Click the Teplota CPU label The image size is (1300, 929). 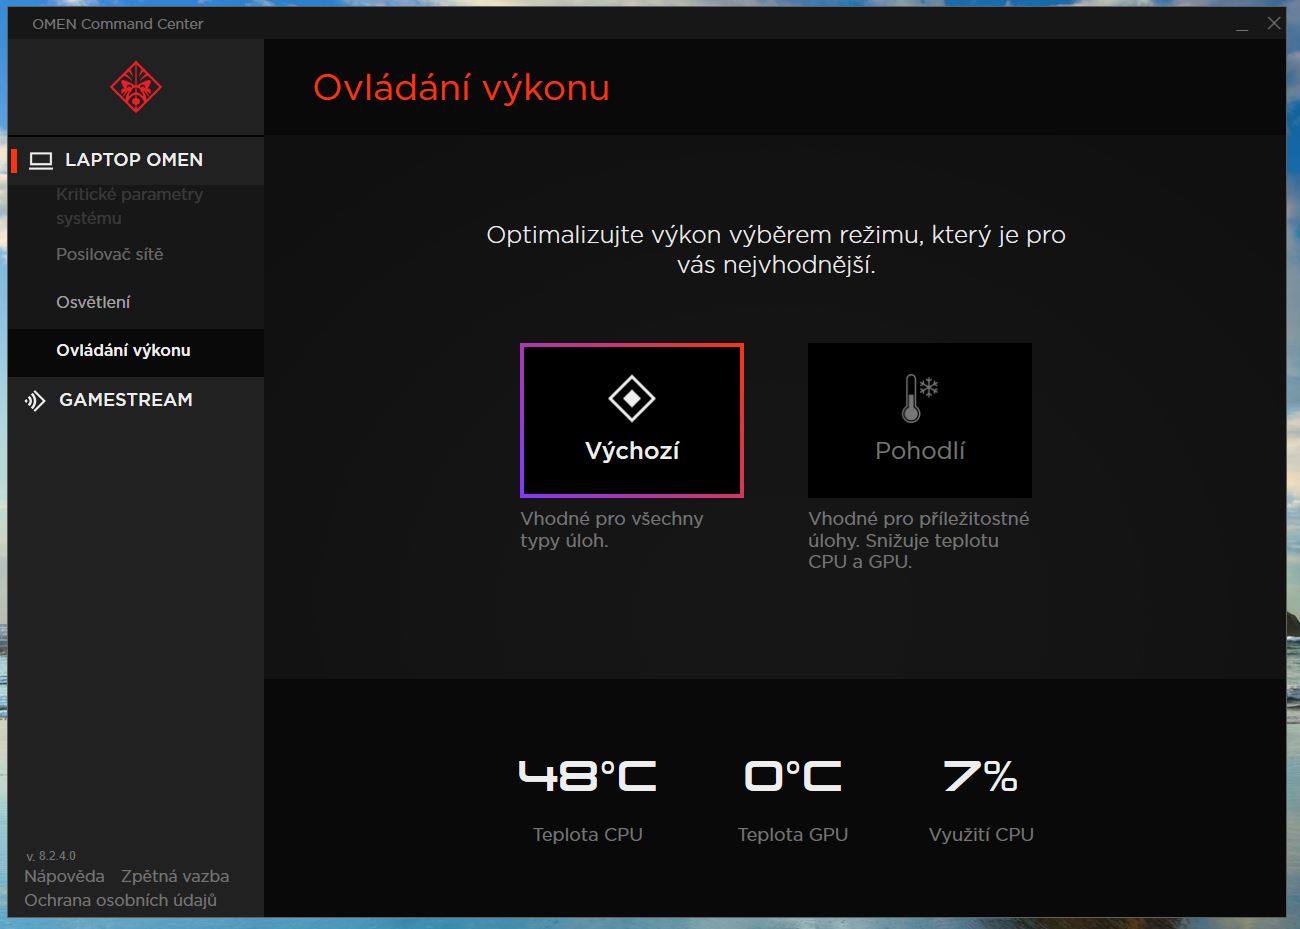point(588,834)
